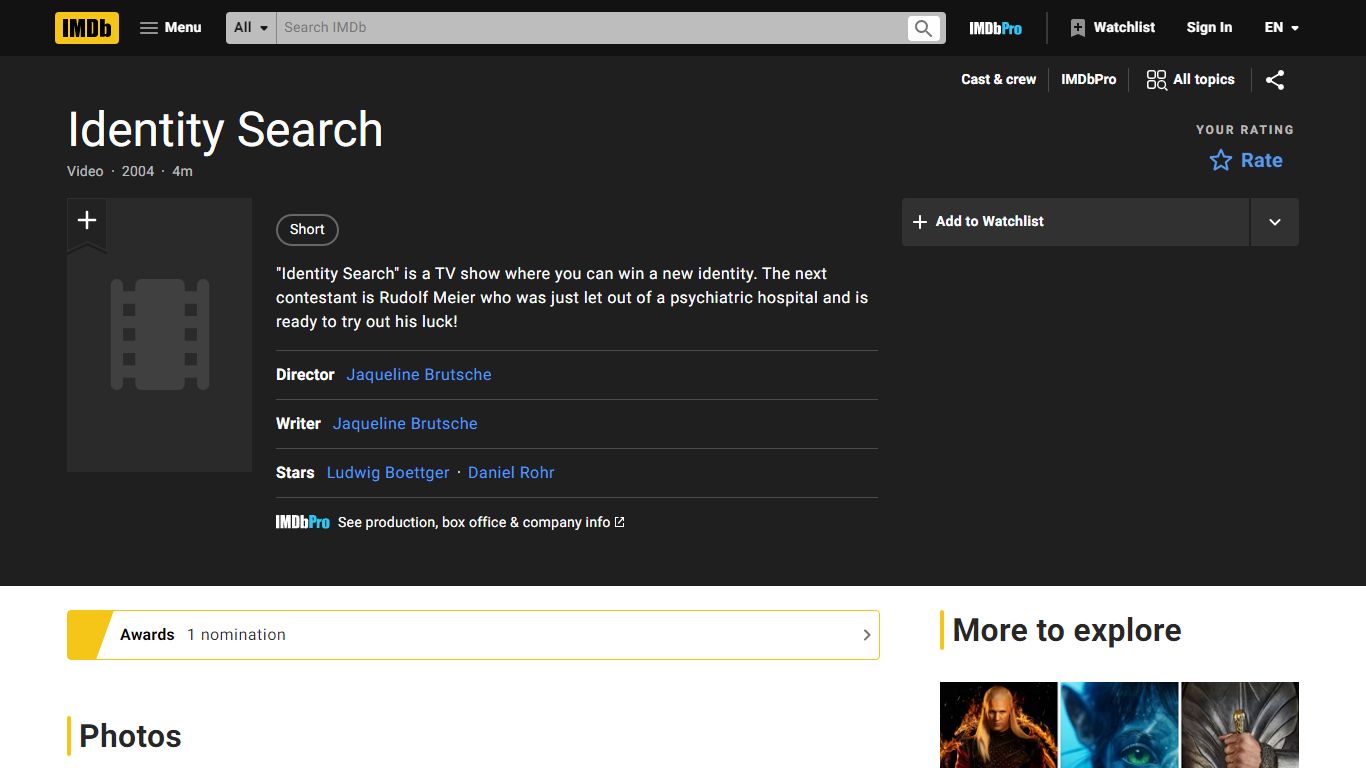The height and width of the screenshot is (768, 1366).
Task: Click the IMDbPro logo above Awards
Action: click(303, 522)
